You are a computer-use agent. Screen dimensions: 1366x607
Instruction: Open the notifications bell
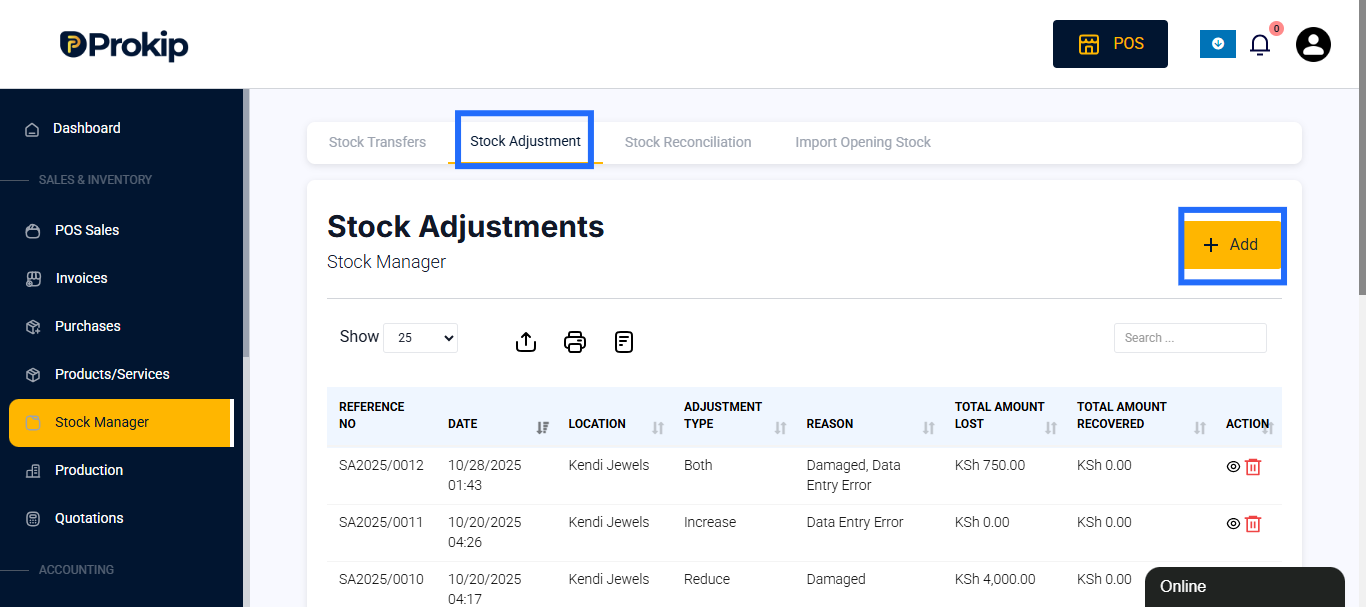pyautogui.click(x=1260, y=45)
